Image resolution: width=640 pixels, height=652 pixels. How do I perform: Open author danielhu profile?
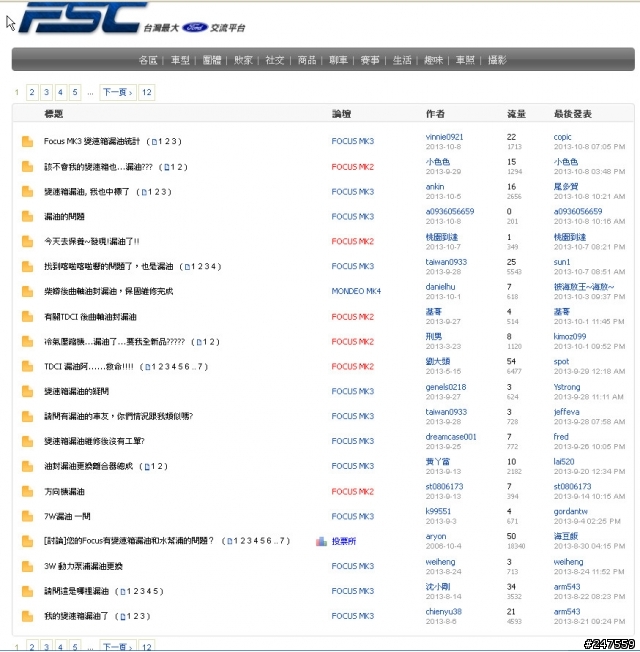pos(440,287)
